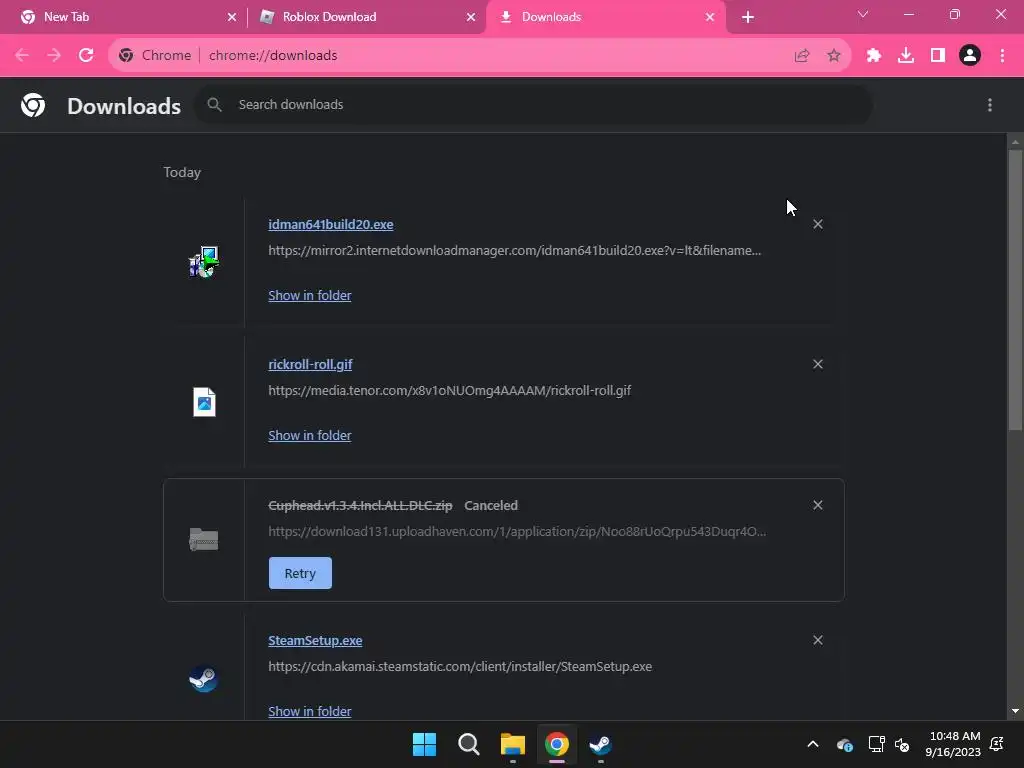This screenshot has width=1024, height=768.
Task: Show rickroll-roll.gif in folder
Action: (310, 436)
